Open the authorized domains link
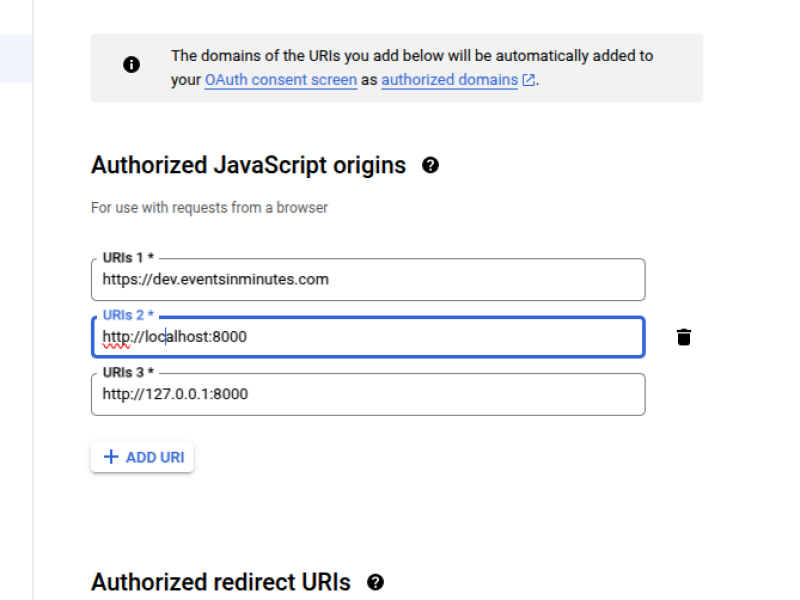Image resolution: width=800 pixels, height=600 pixels. click(x=449, y=80)
